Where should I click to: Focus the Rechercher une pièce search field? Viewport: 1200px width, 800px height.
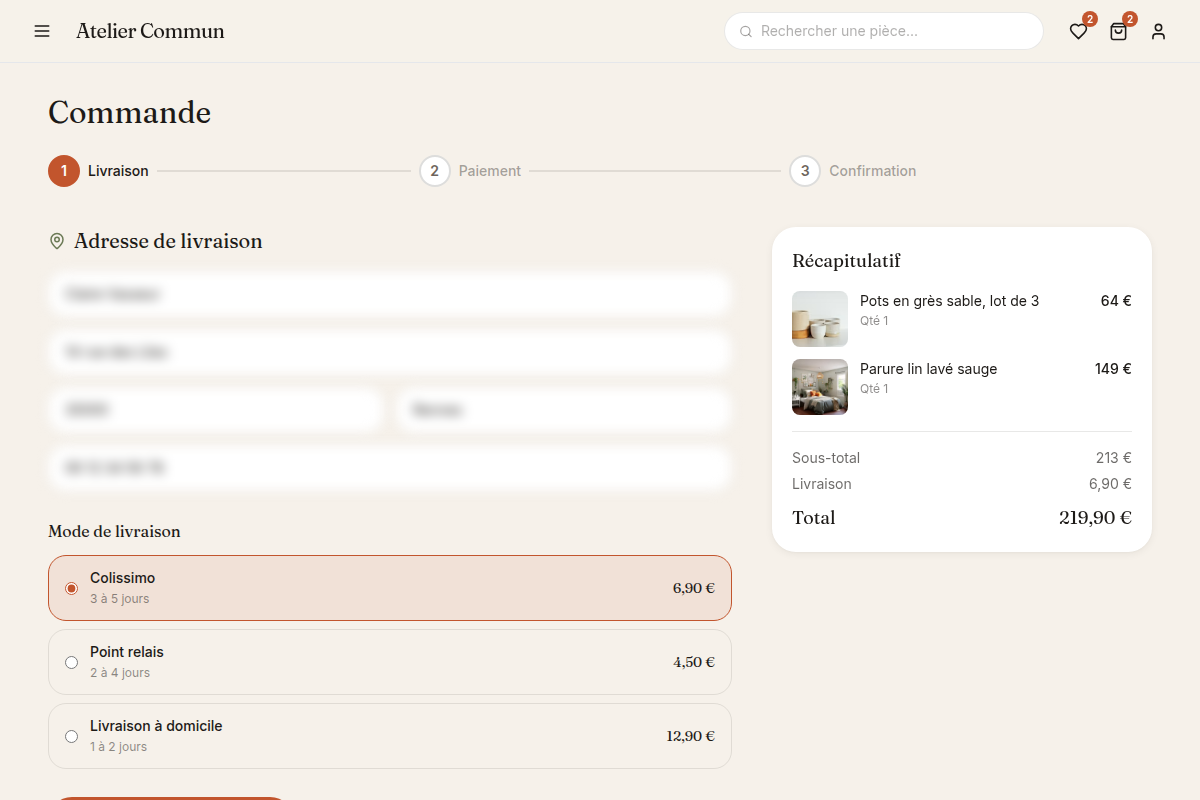(884, 31)
